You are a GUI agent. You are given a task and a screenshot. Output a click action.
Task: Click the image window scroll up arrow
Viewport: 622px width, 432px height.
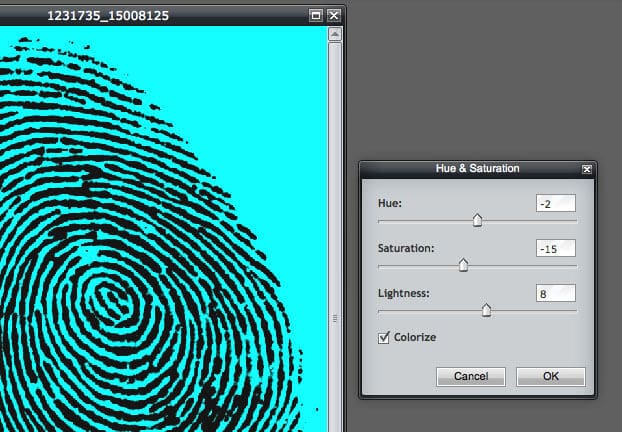[335, 35]
